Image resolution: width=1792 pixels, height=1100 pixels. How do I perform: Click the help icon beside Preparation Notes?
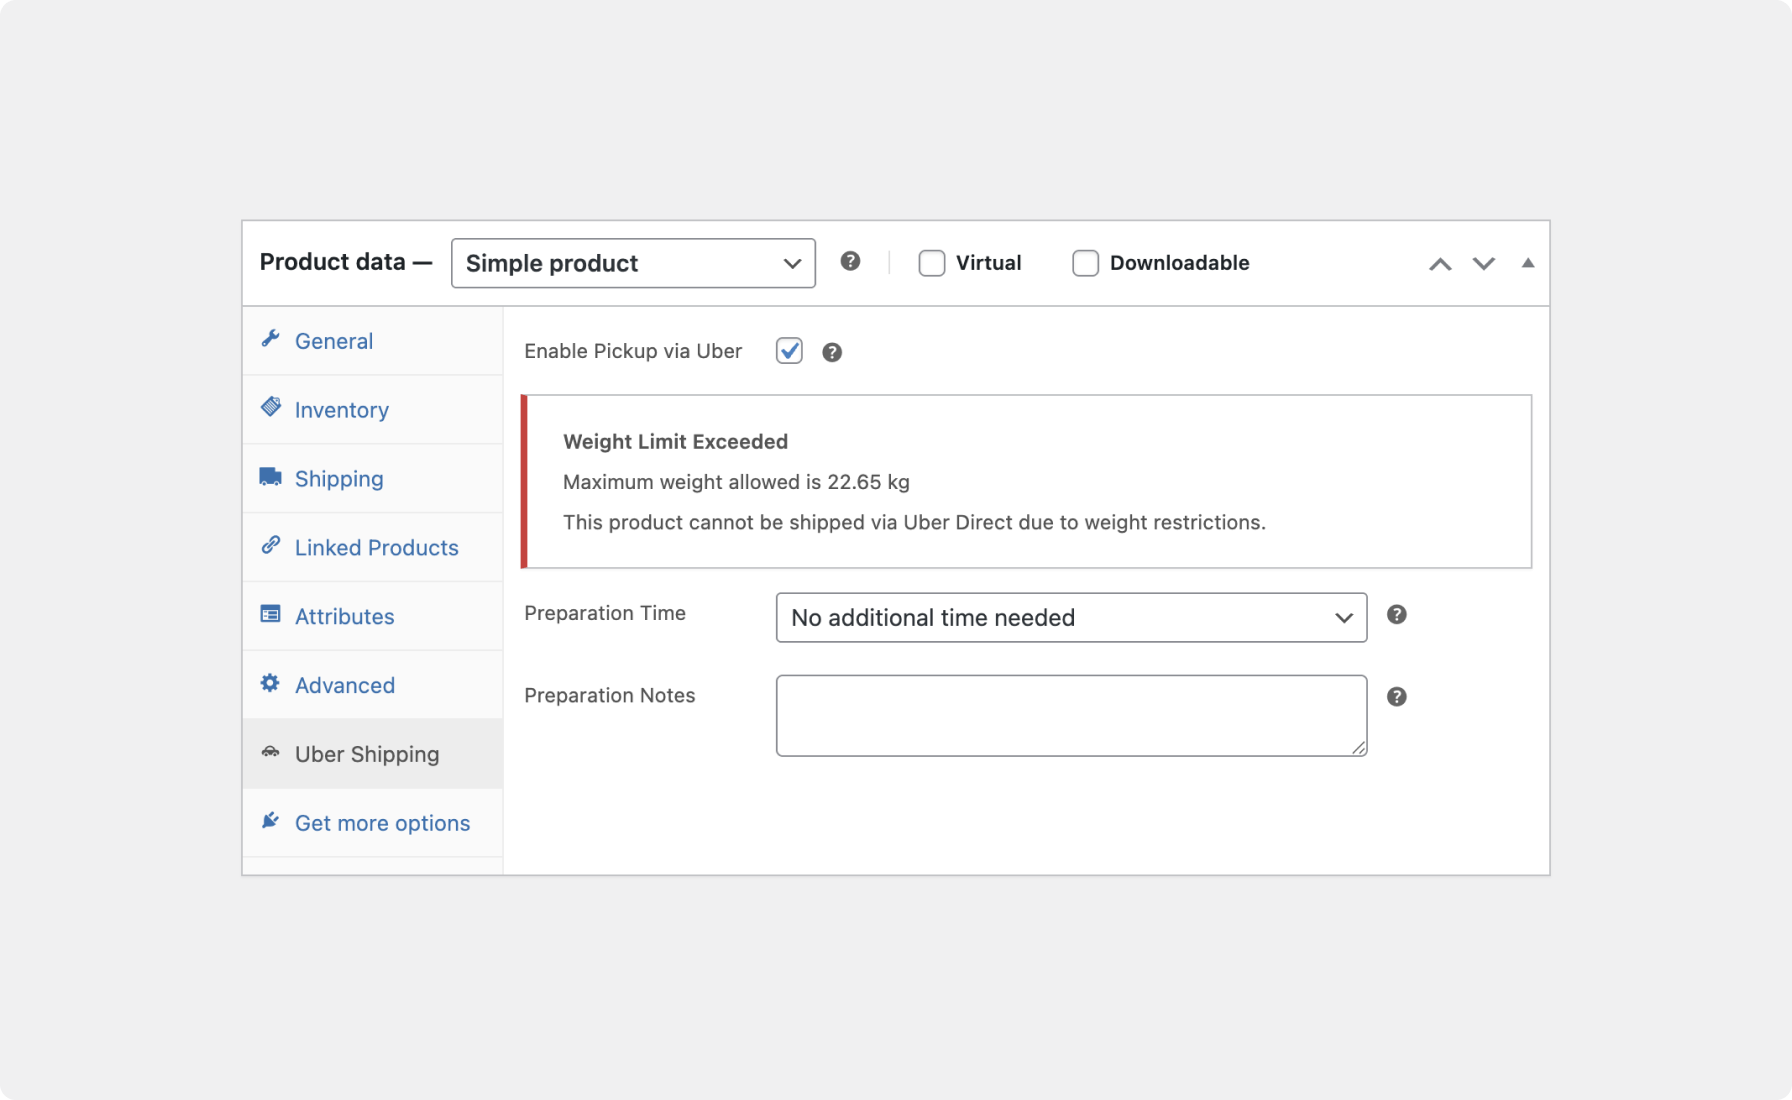[x=1397, y=696]
